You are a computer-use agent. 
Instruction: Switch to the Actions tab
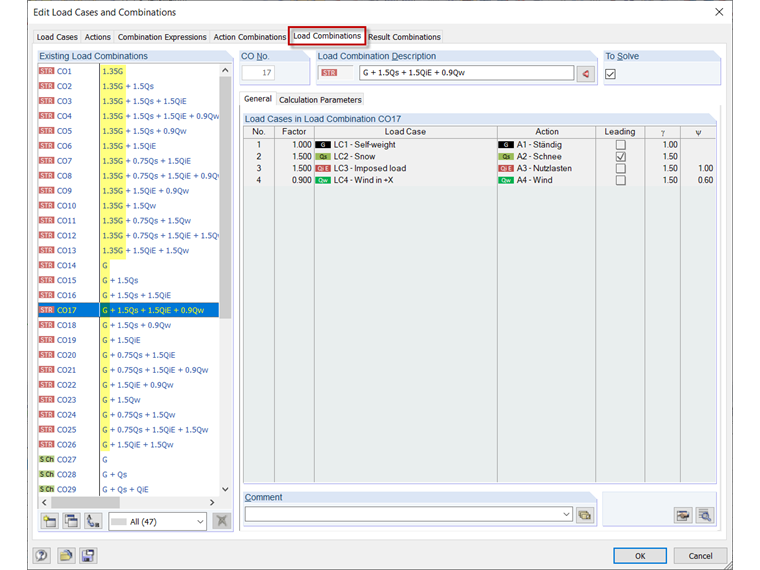pos(97,37)
